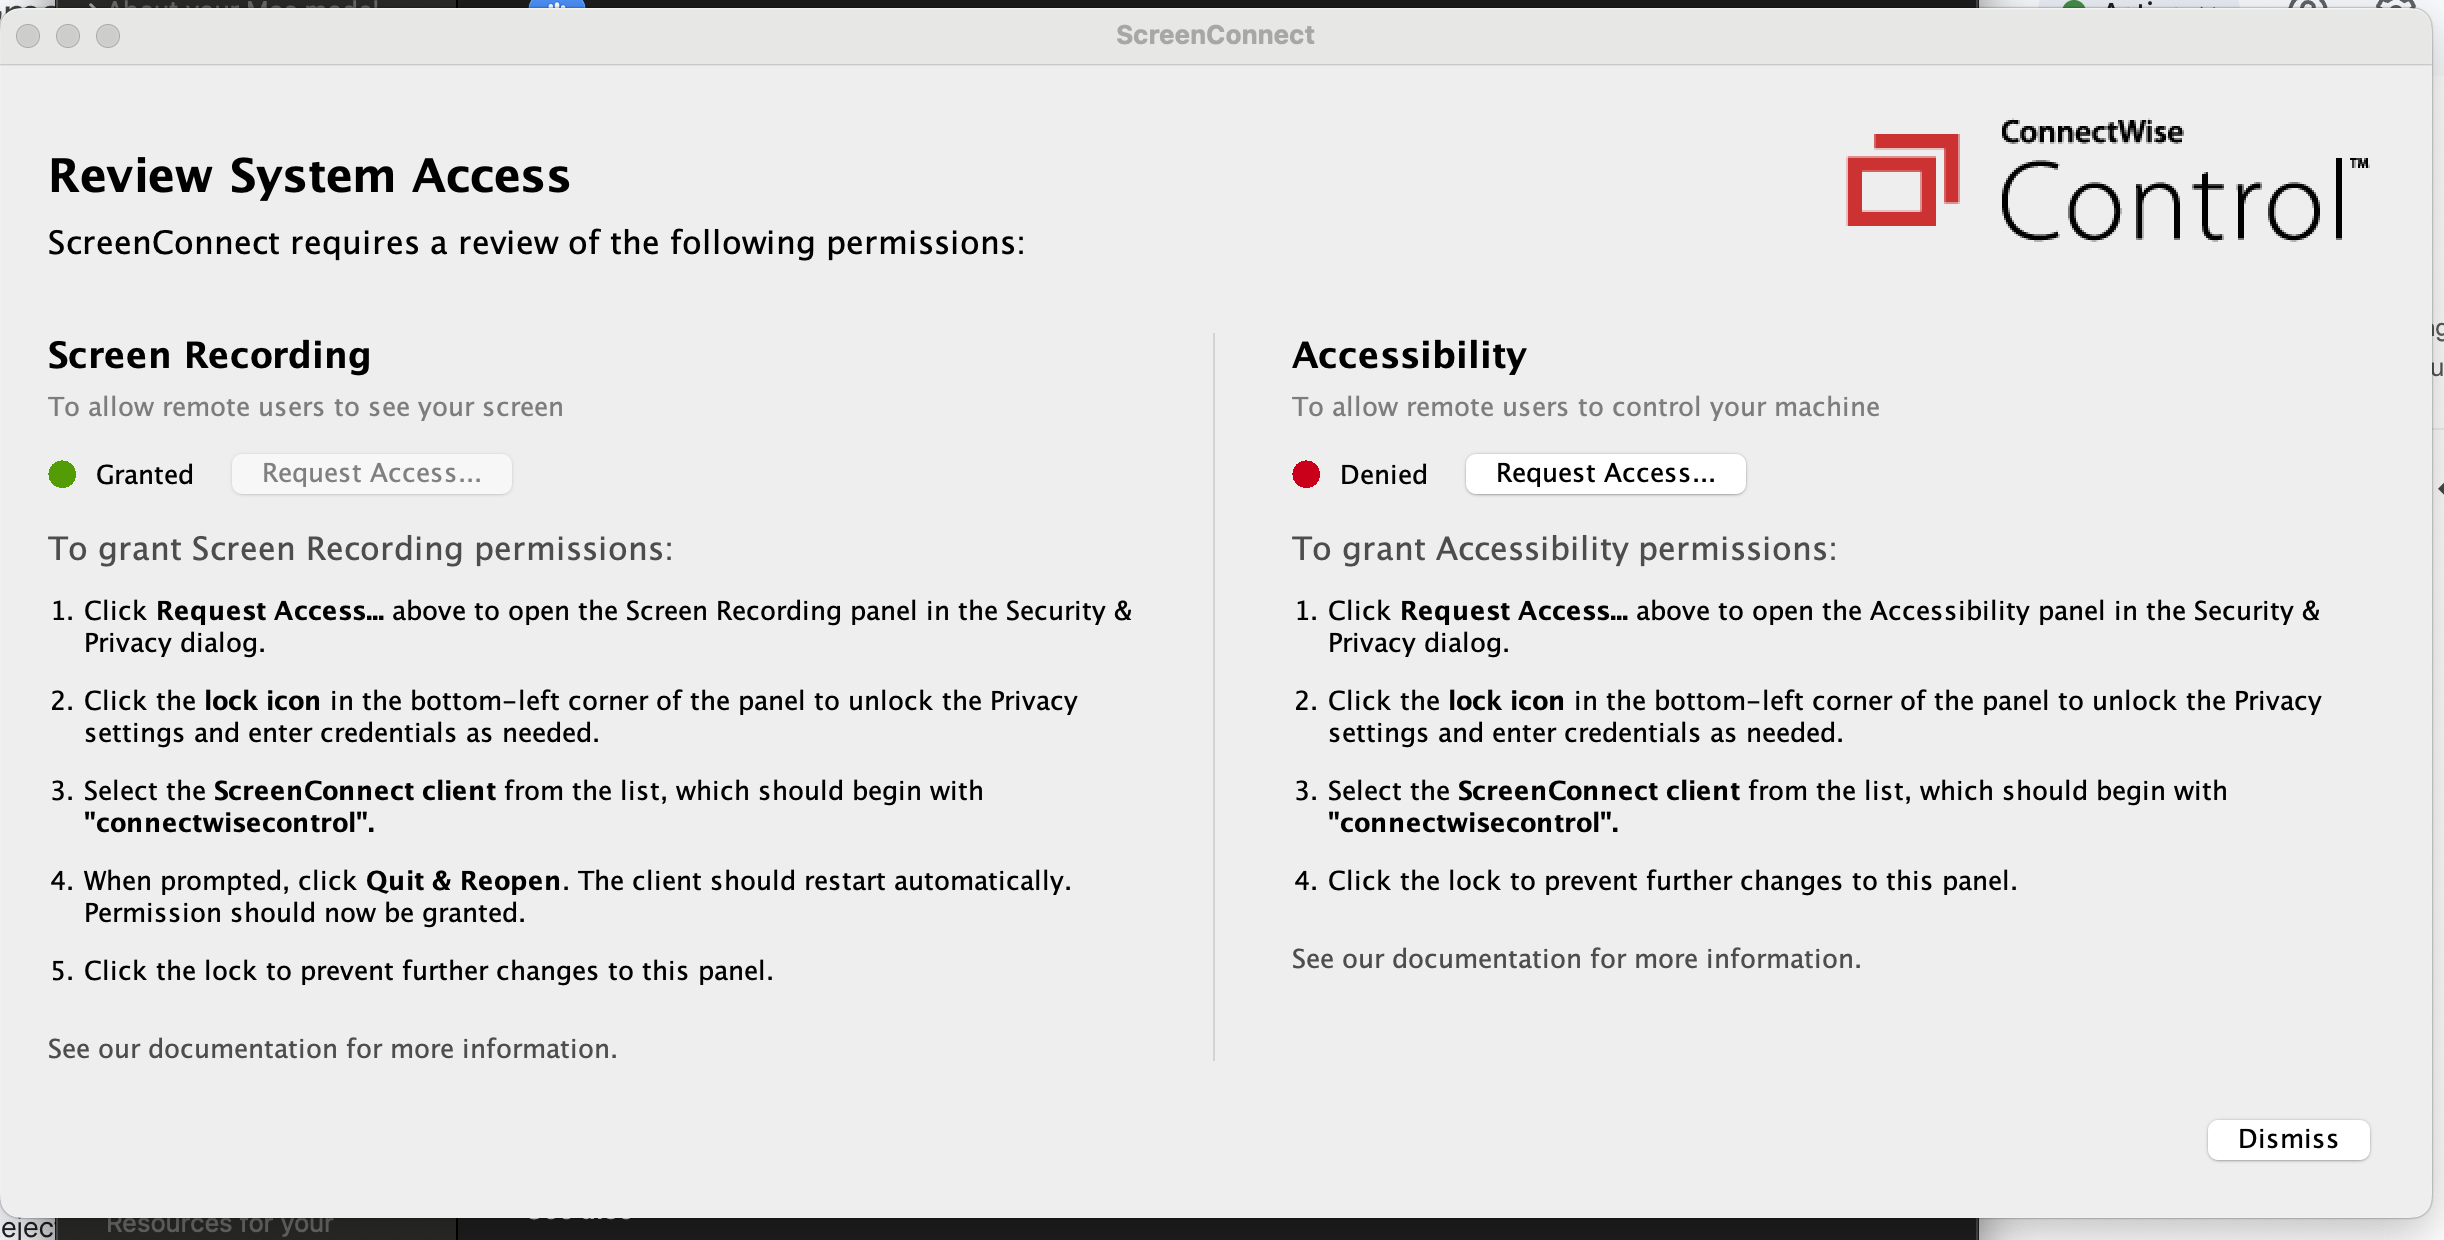Image resolution: width=2444 pixels, height=1240 pixels.
Task: Click the red ConnectWise Control logo icon
Action: pos(1901,180)
